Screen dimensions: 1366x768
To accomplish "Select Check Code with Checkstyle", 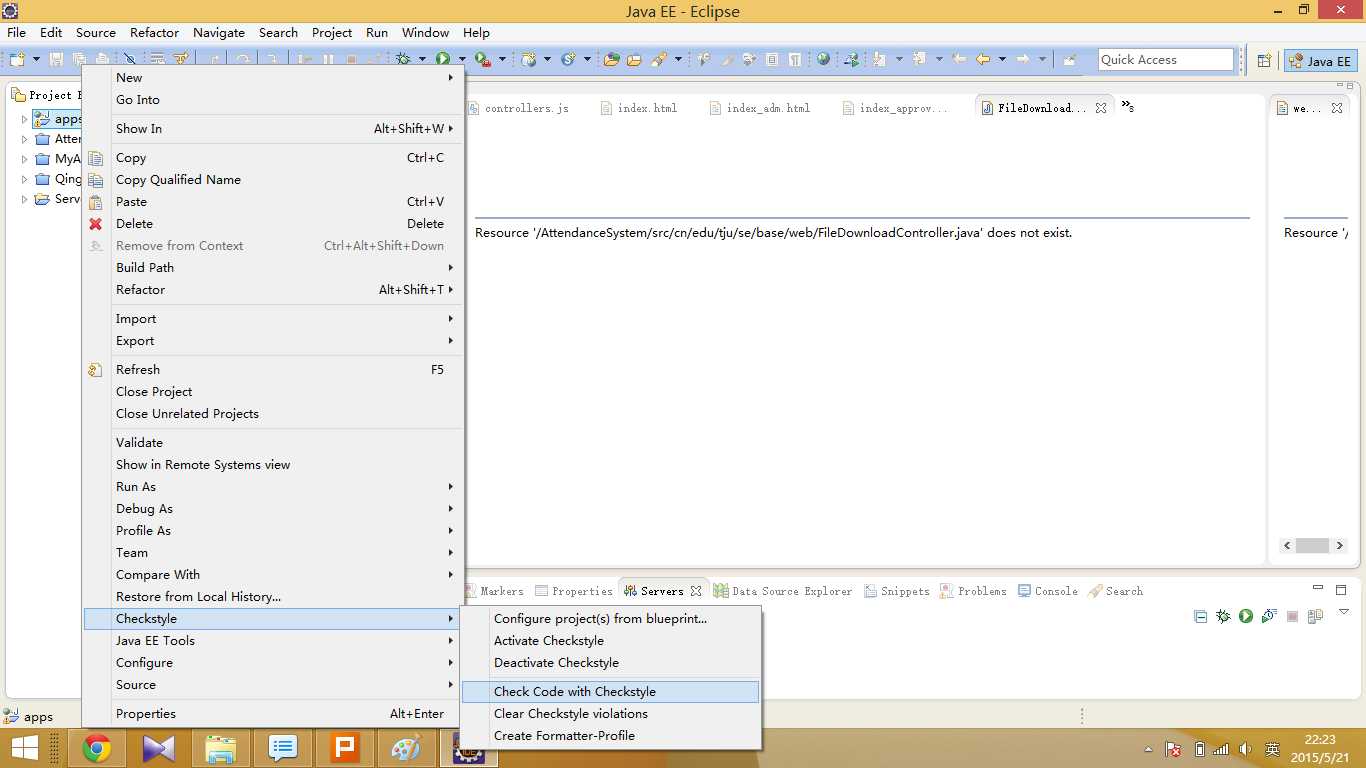I will (610, 691).
